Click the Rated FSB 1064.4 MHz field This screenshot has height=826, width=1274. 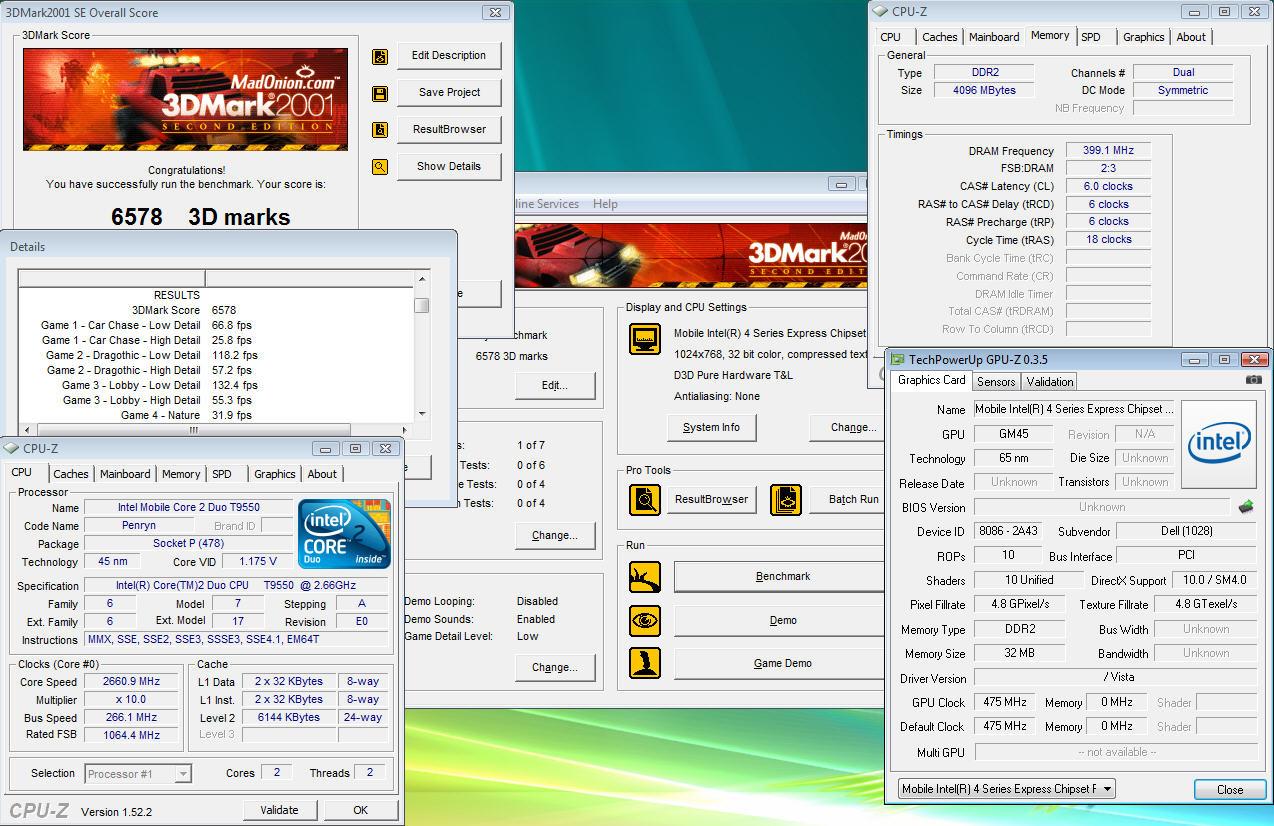pos(131,736)
